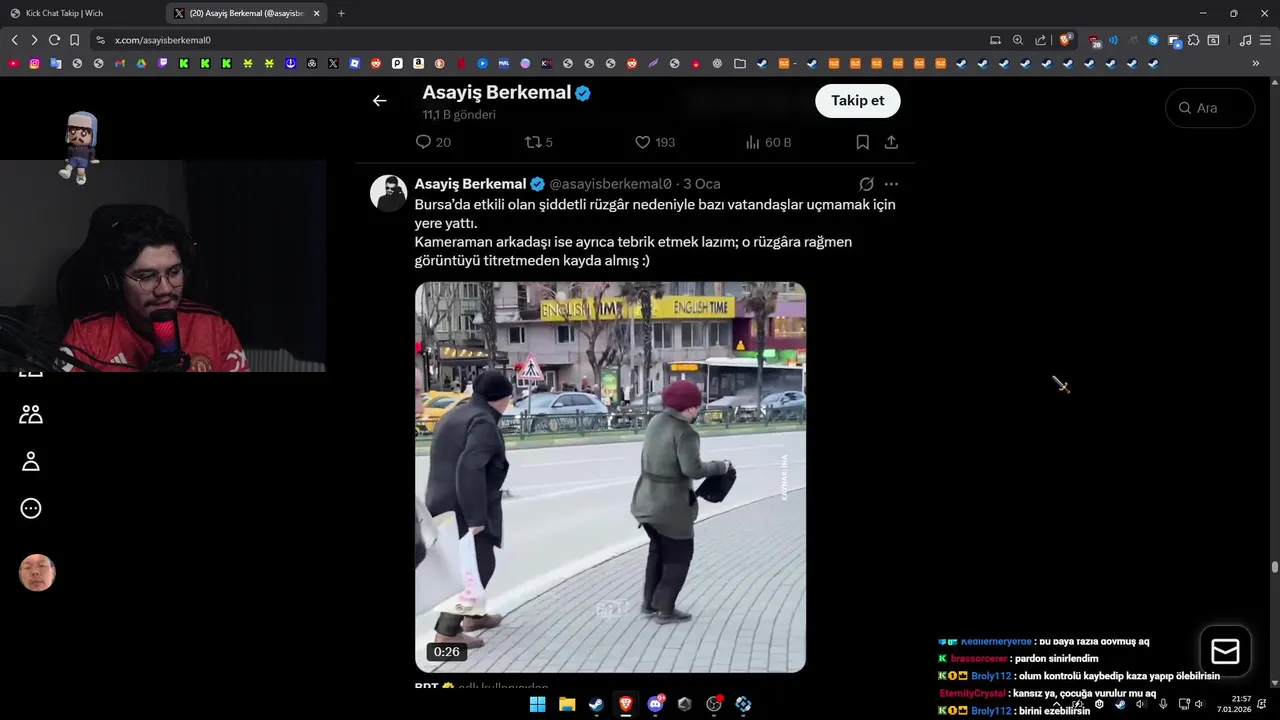Open Steam from the taskbar
Screen dimensions: 1280x720
click(596, 704)
